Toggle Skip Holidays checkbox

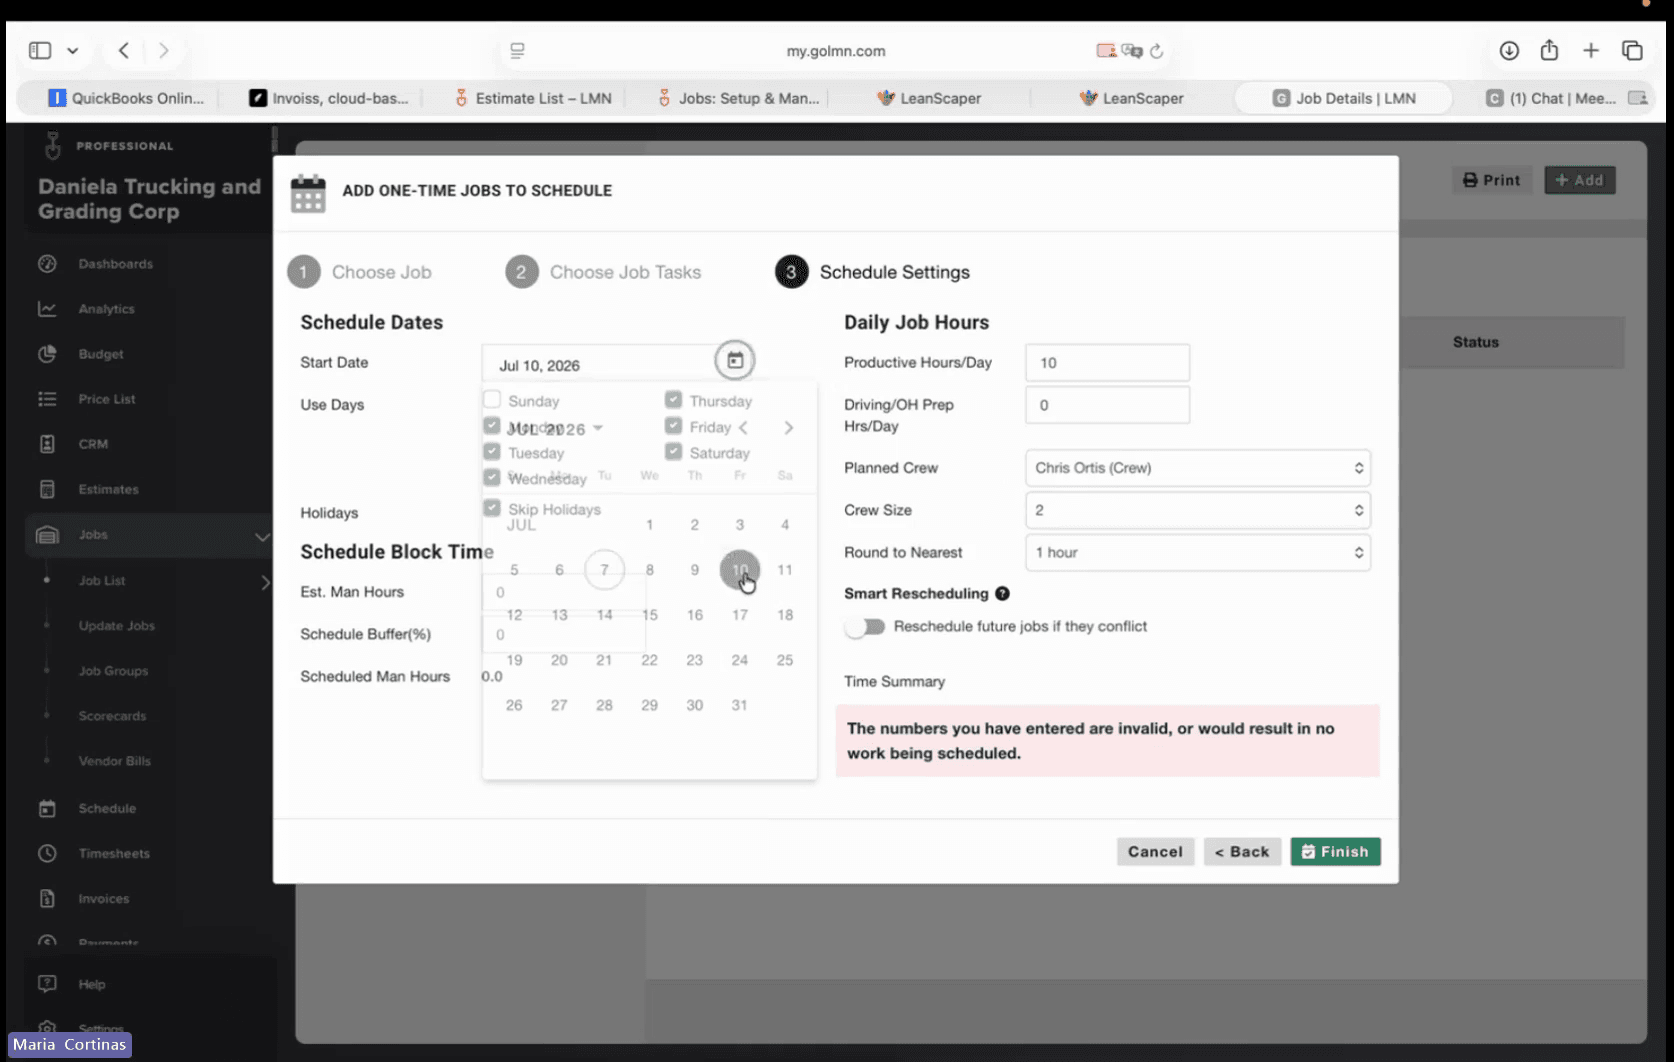[492, 508]
